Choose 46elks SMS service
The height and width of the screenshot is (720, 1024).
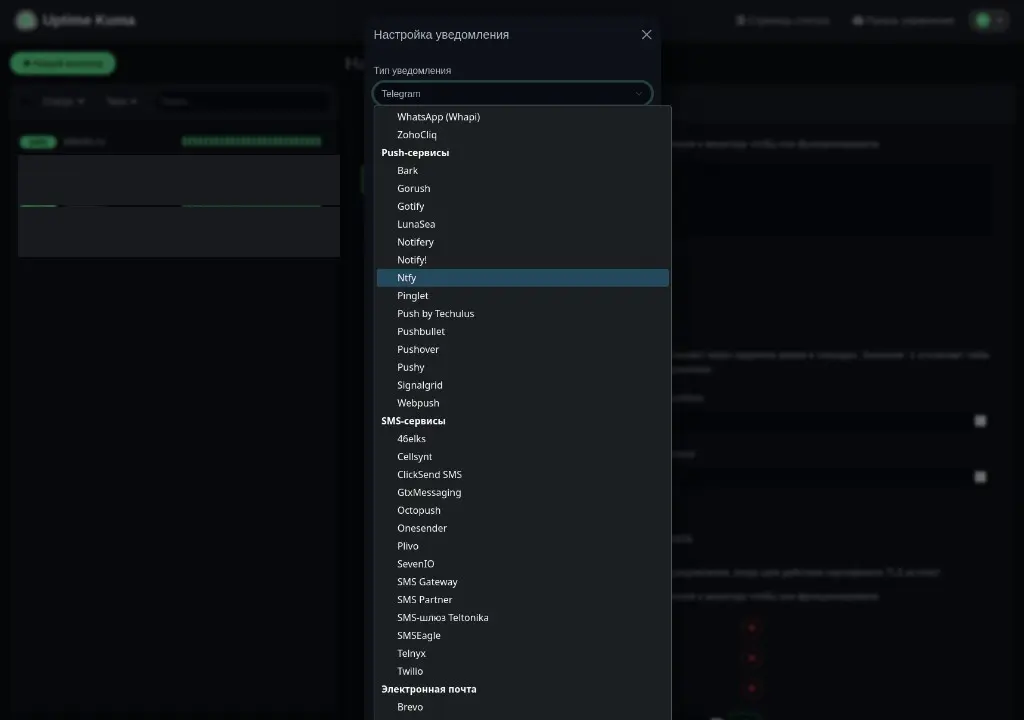point(522,439)
